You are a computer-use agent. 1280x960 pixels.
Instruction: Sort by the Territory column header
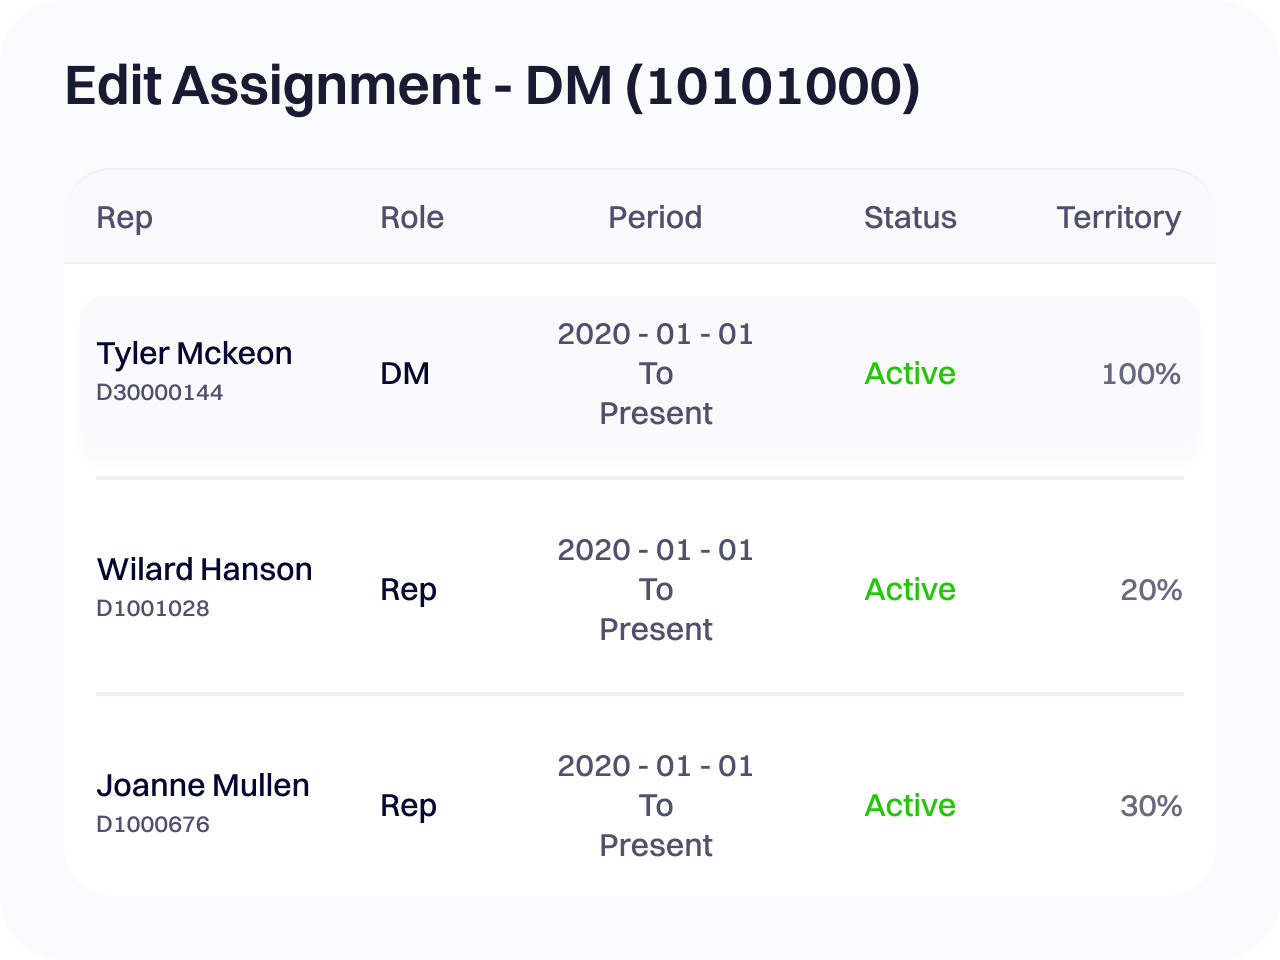pyautogui.click(x=1118, y=218)
